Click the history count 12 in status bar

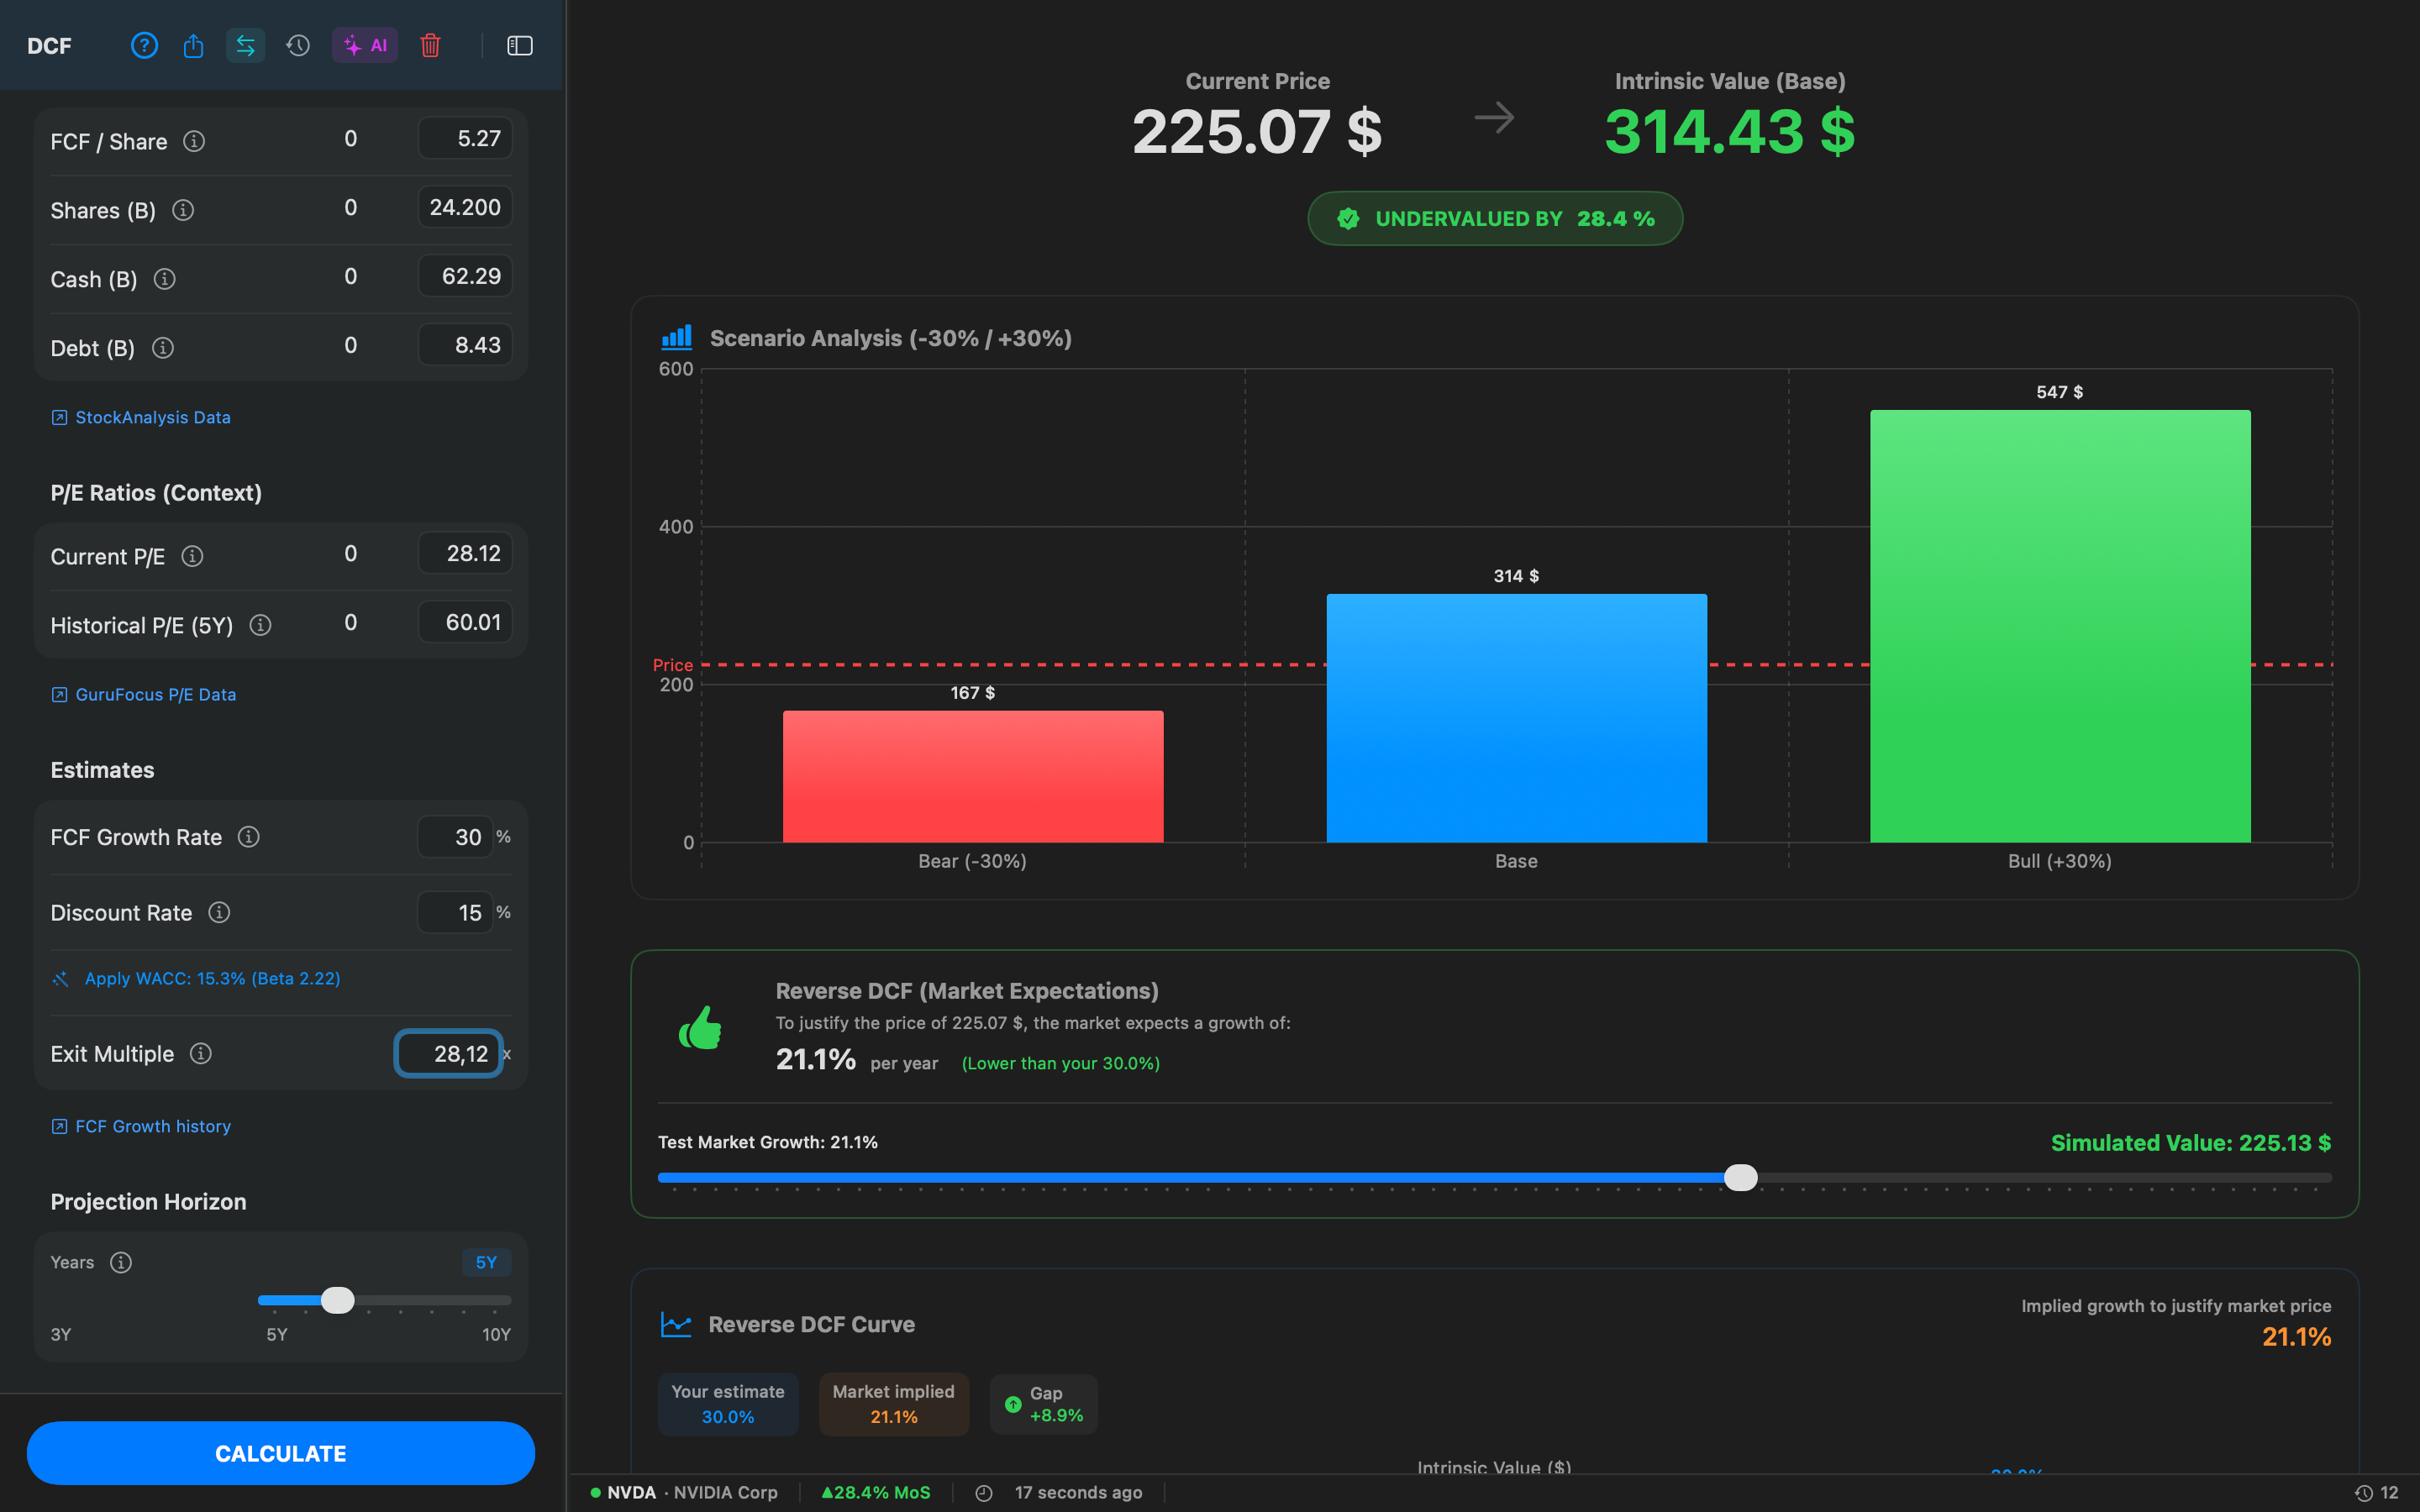2377,1492
